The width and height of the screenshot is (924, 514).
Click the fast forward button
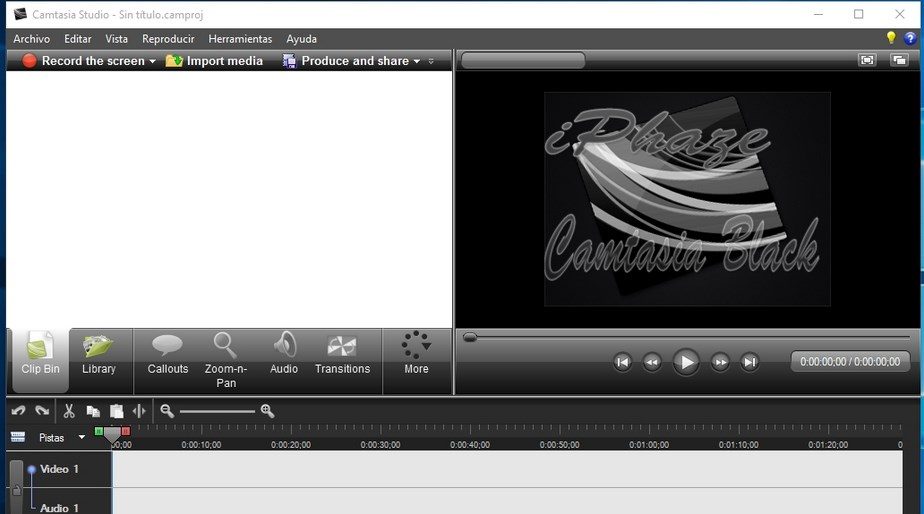(720, 362)
